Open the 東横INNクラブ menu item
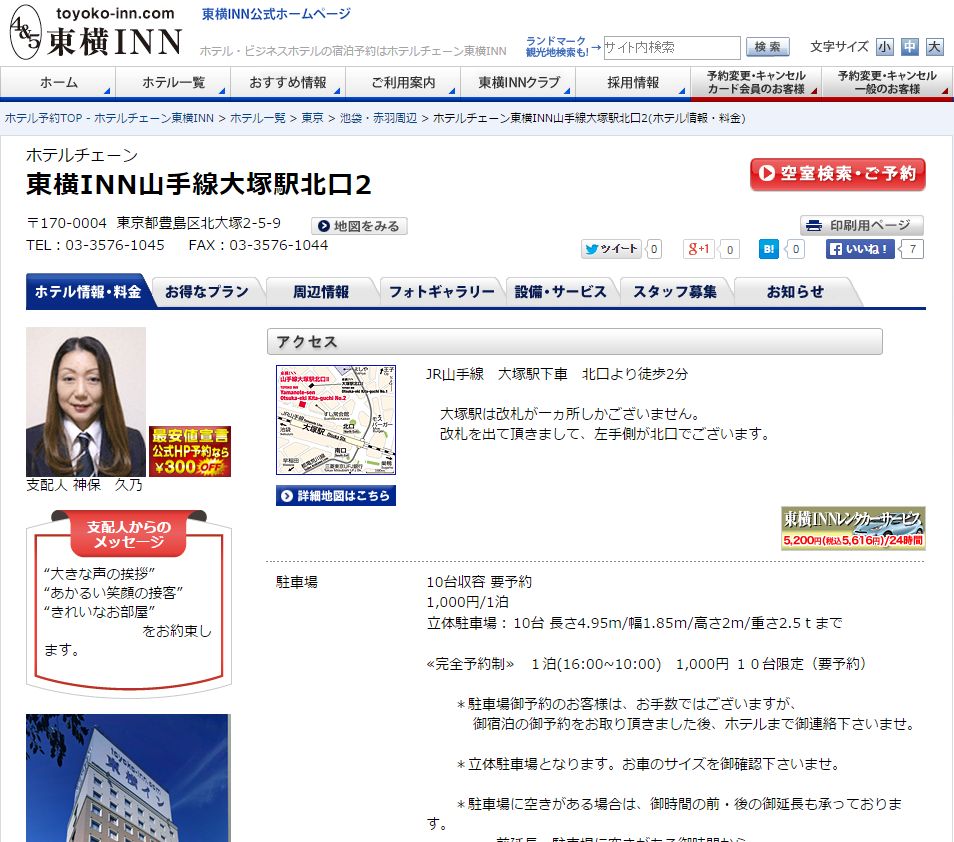The width and height of the screenshot is (954, 842). point(518,82)
